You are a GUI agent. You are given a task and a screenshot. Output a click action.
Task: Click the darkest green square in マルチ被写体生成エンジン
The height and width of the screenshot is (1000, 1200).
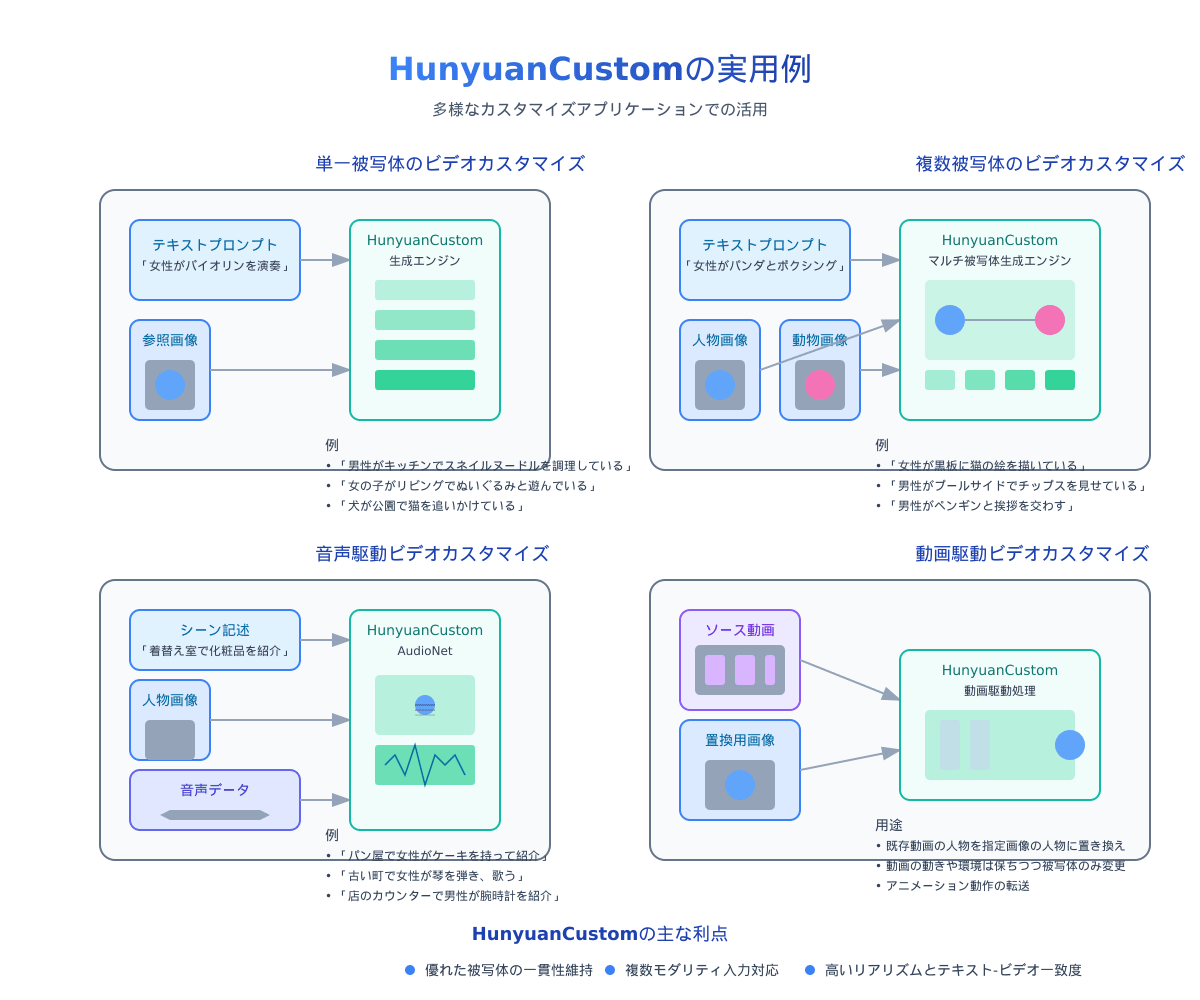(x=1060, y=380)
